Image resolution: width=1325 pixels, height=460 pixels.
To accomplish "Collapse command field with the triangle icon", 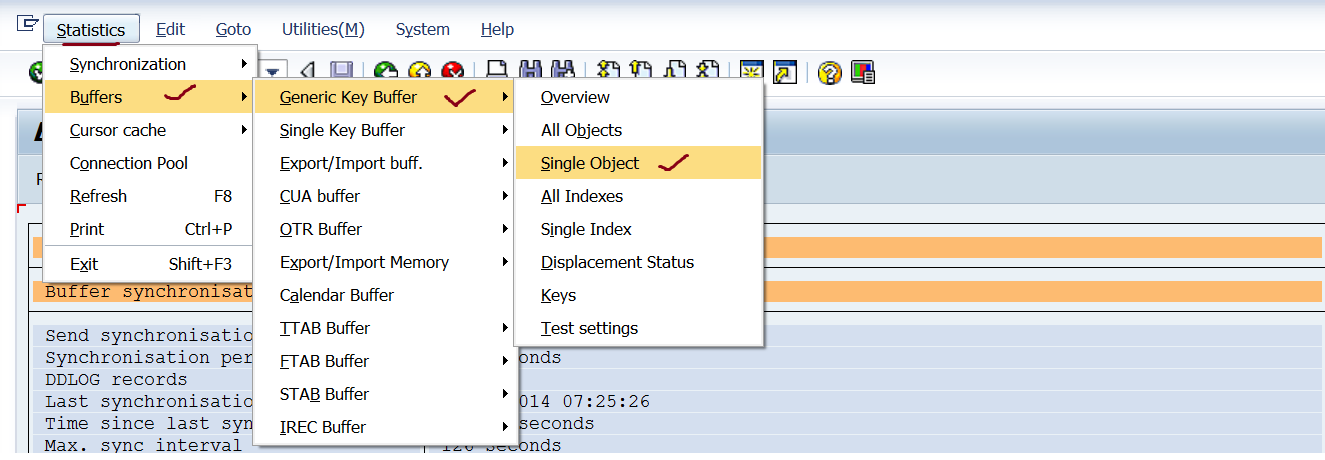I will [307, 71].
